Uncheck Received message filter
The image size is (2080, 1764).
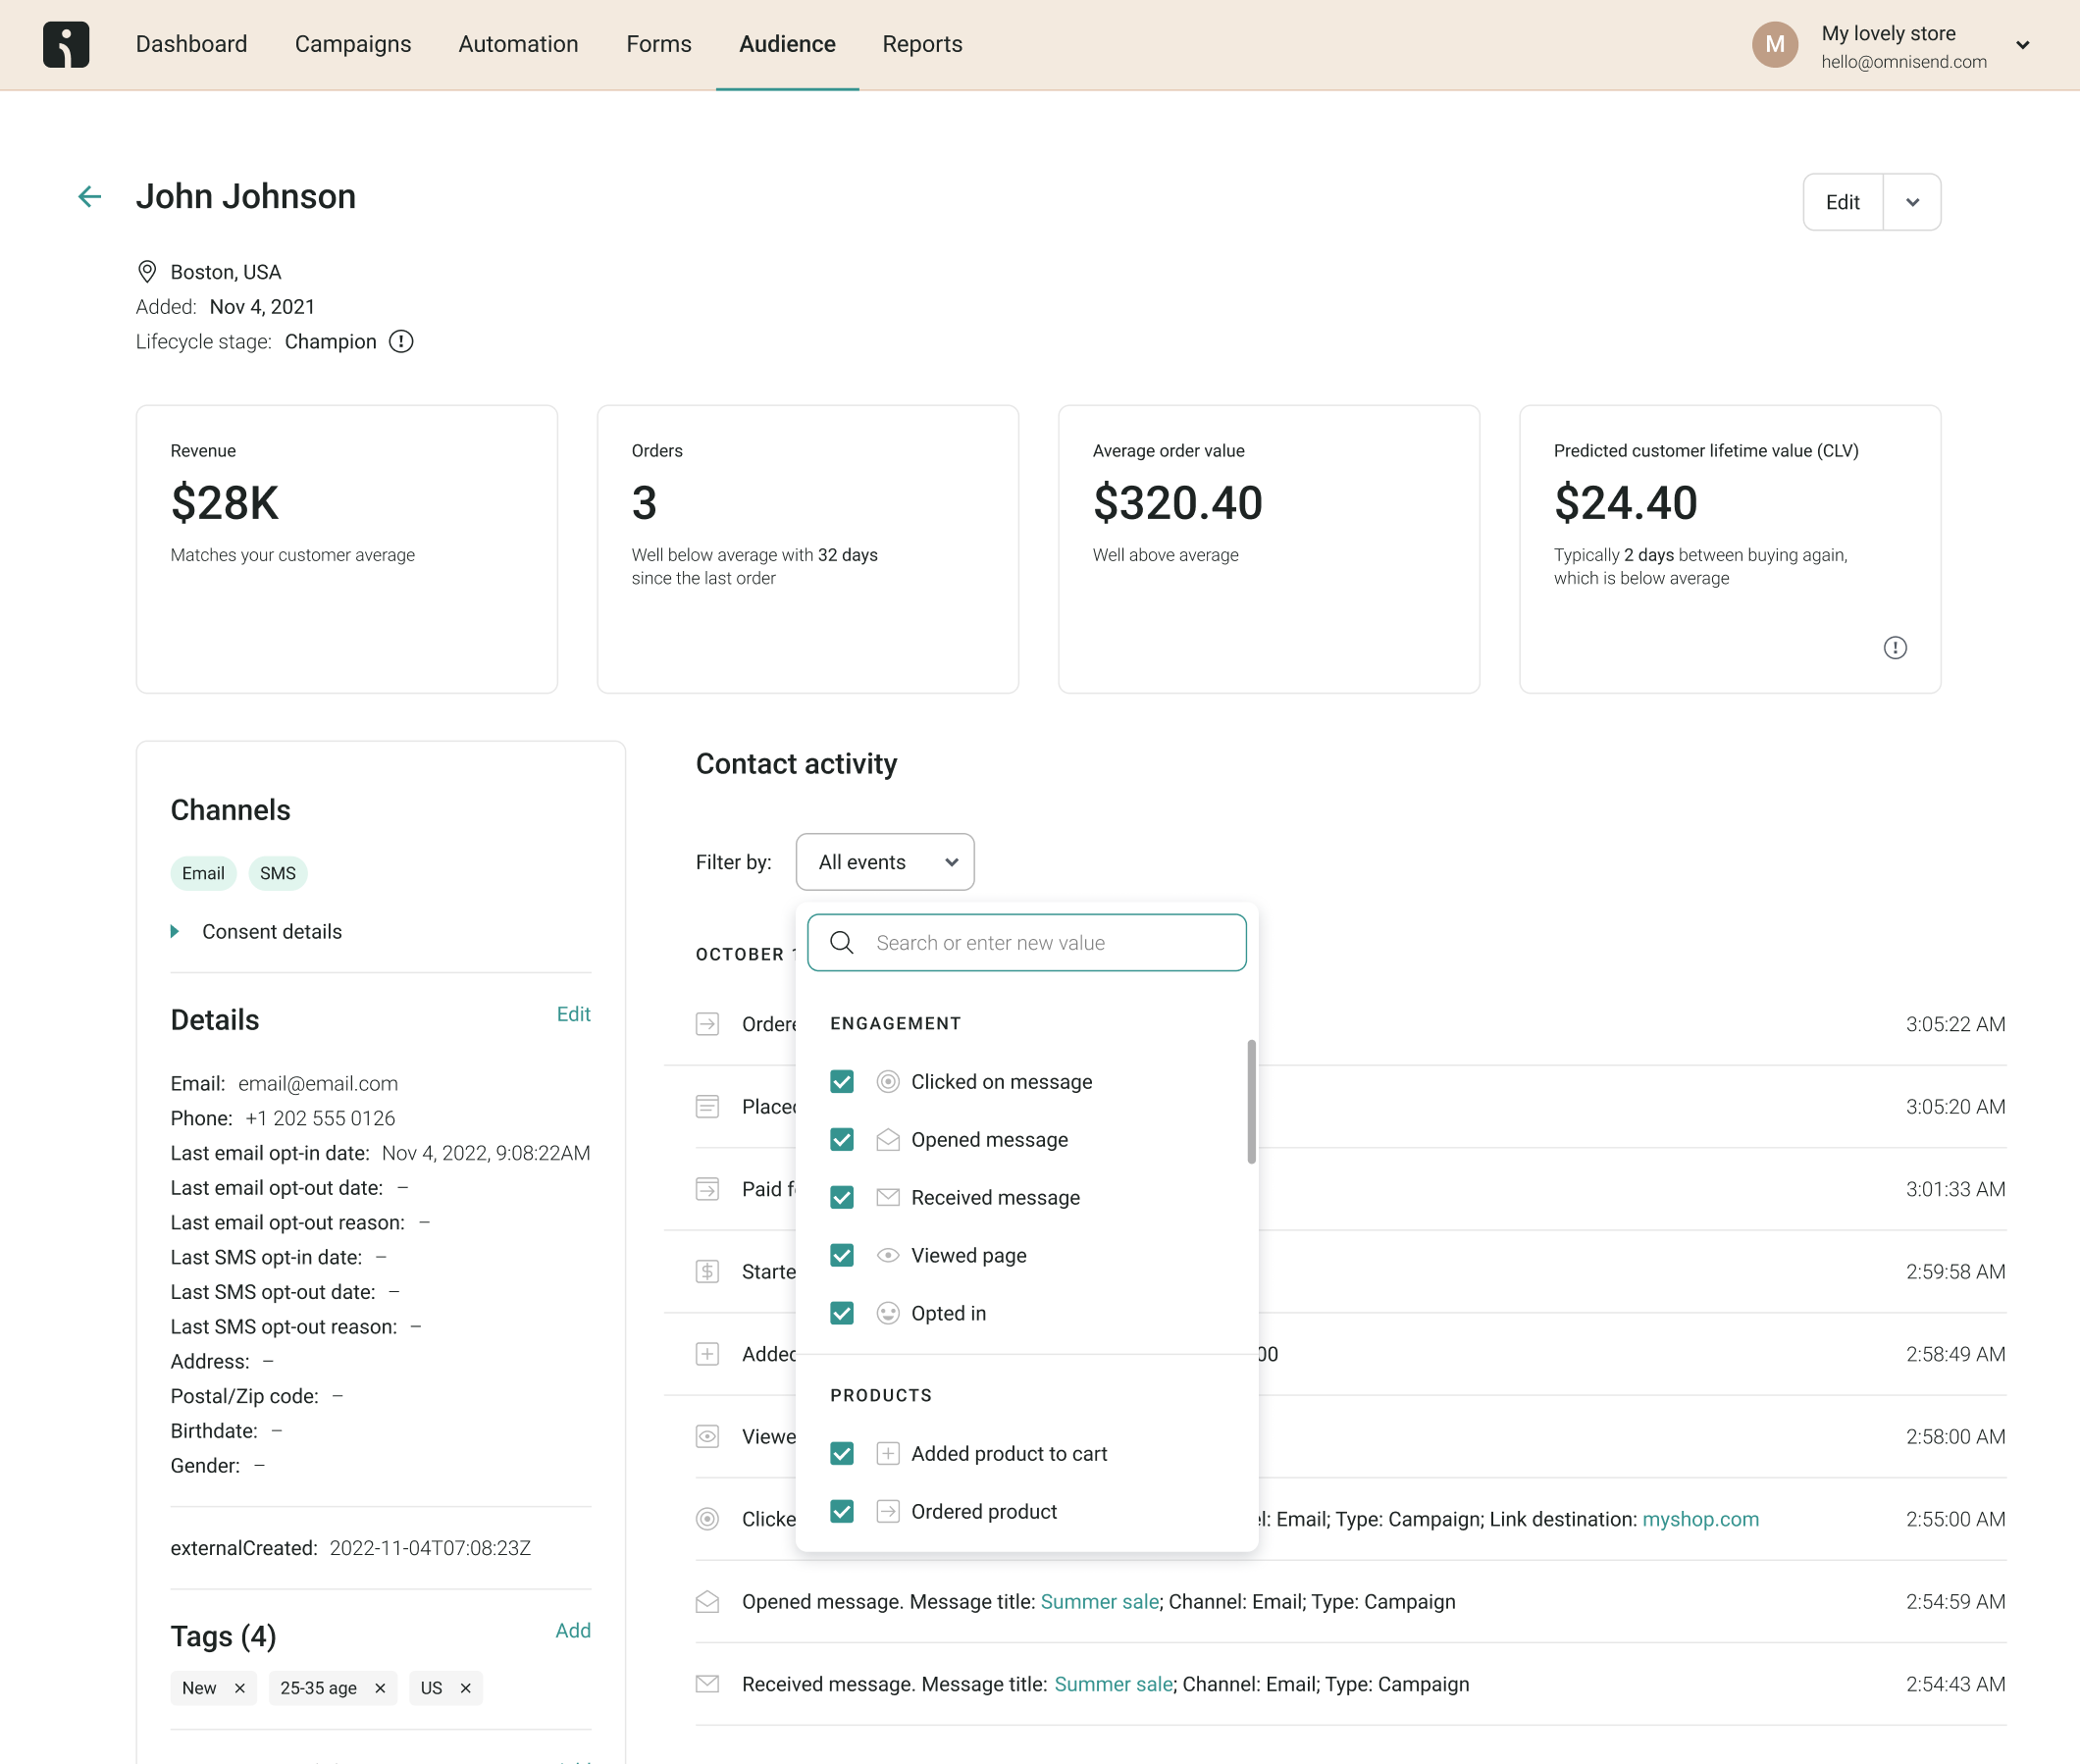point(842,1198)
